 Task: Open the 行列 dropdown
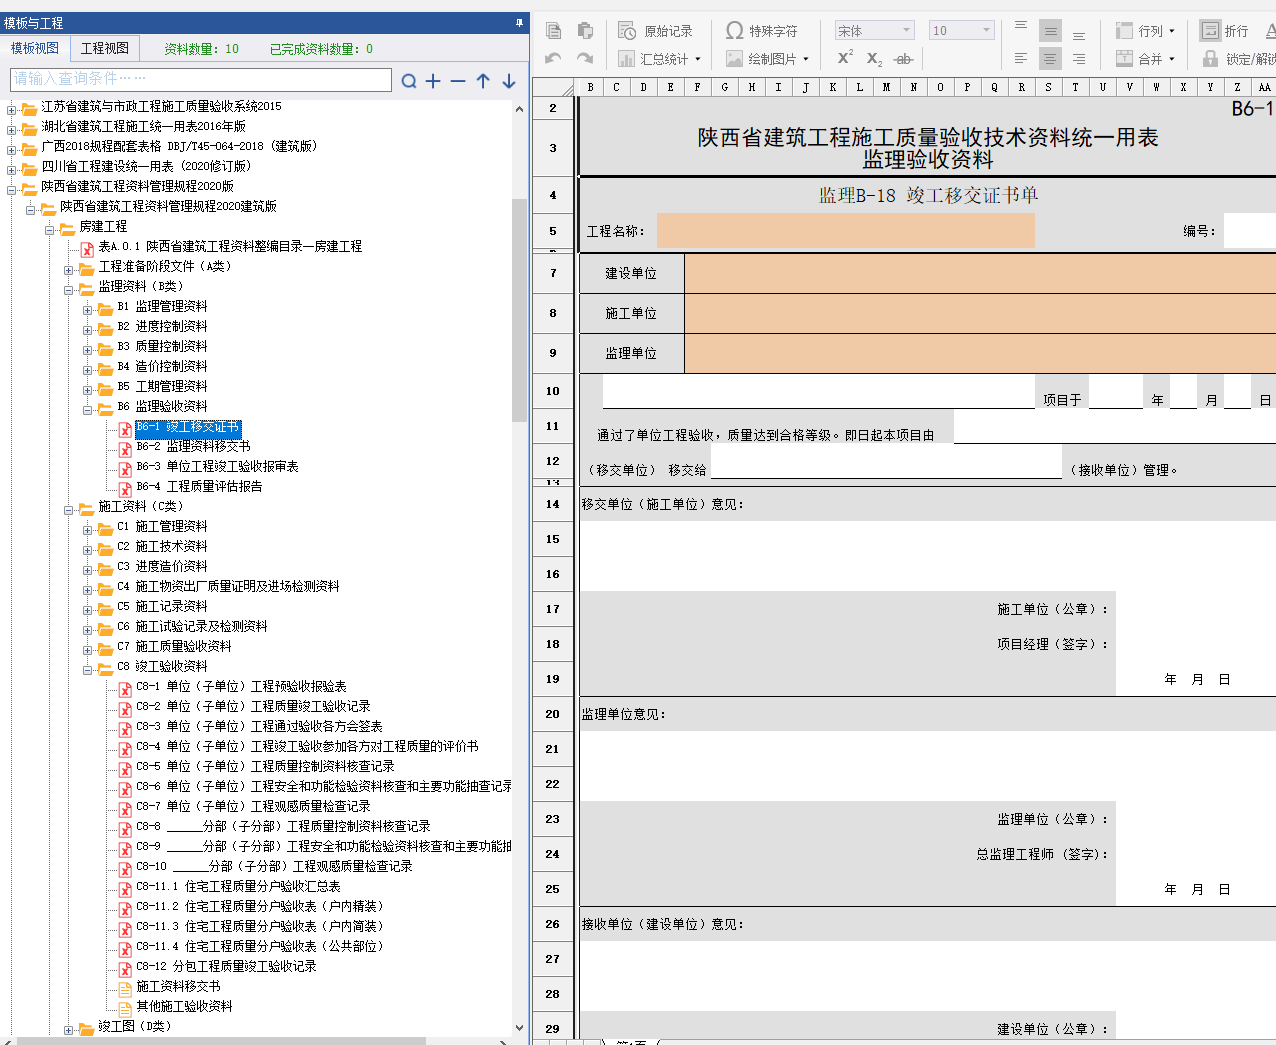pyautogui.click(x=1145, y=31)
